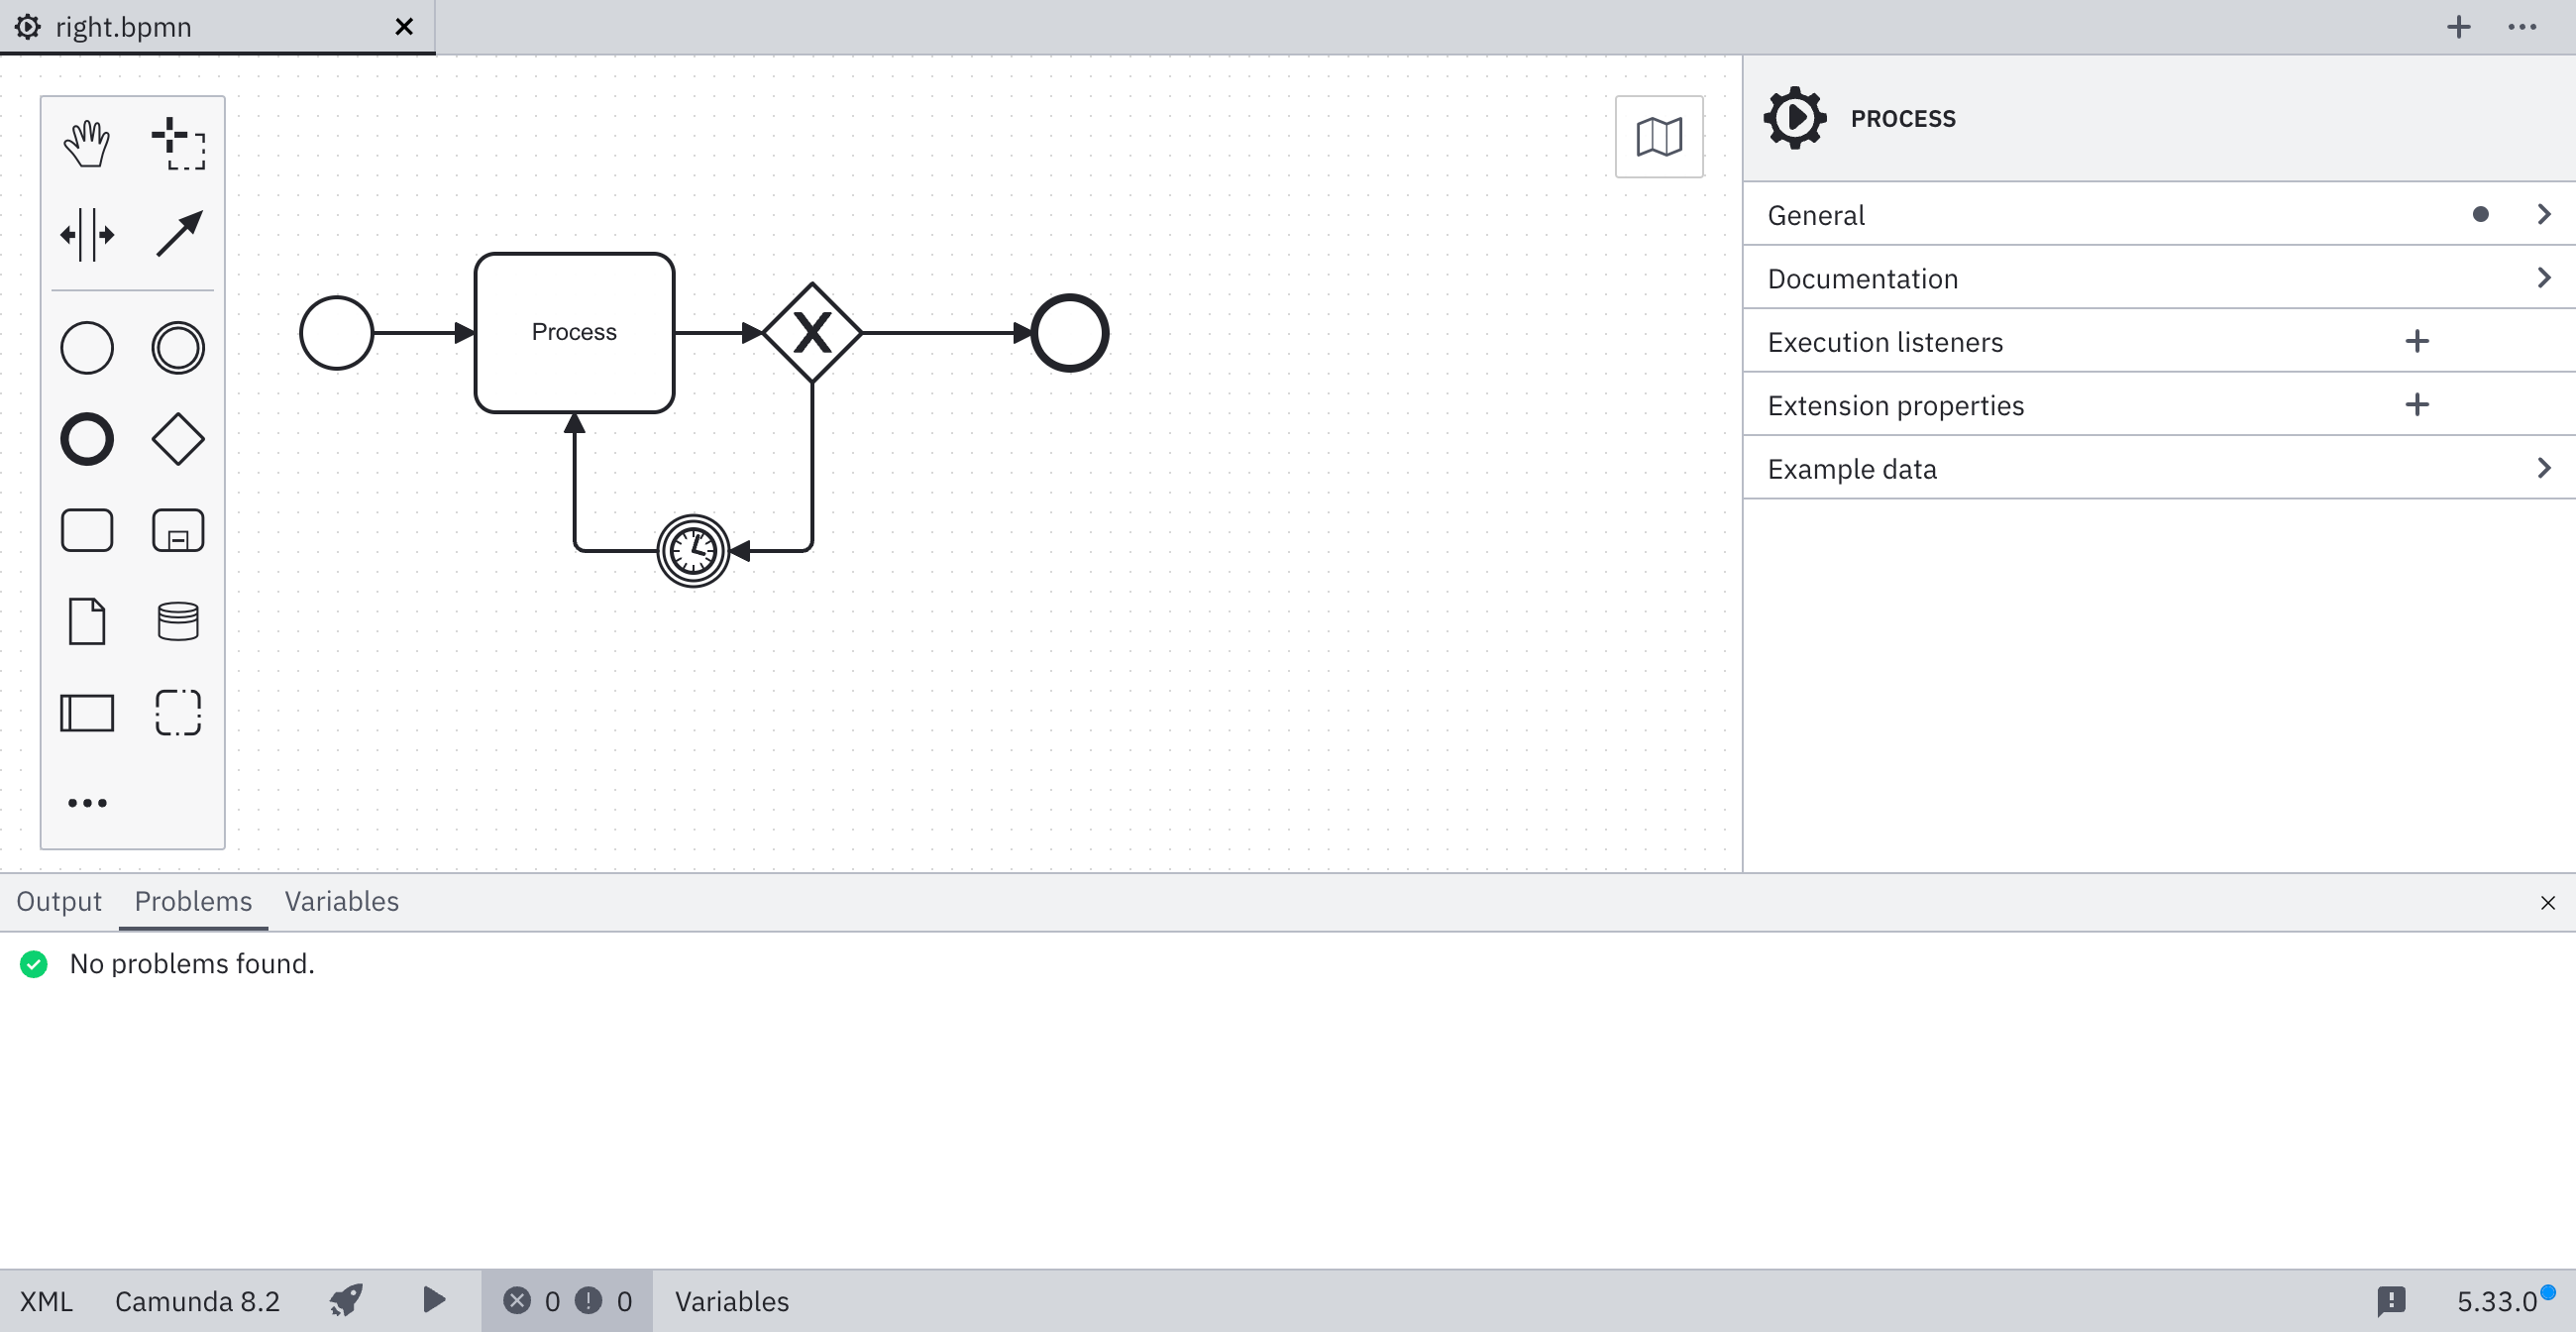Switch to XML view

(44, 1301)
